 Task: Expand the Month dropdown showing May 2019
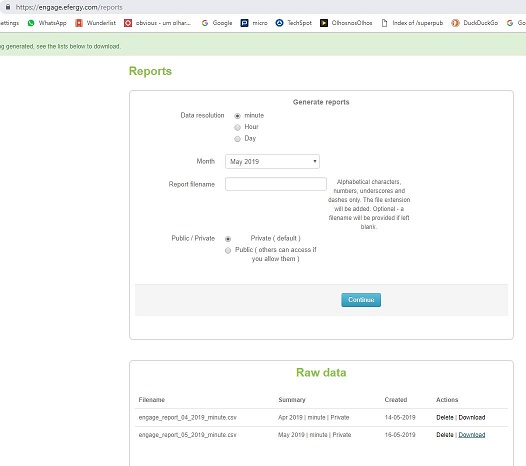click(x=272, y=161)
